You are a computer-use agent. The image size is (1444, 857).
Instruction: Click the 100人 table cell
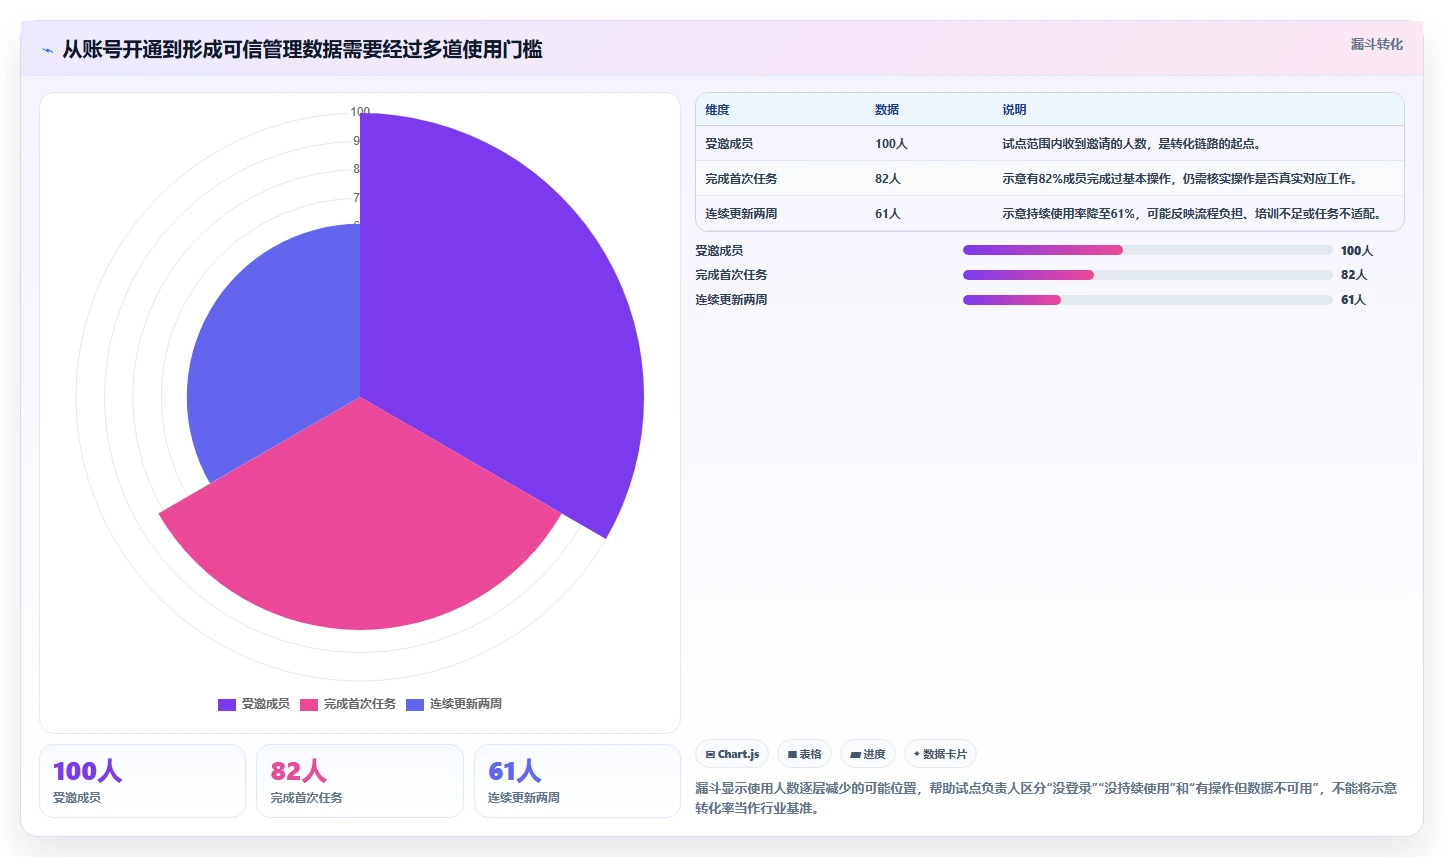coord(891,144)
